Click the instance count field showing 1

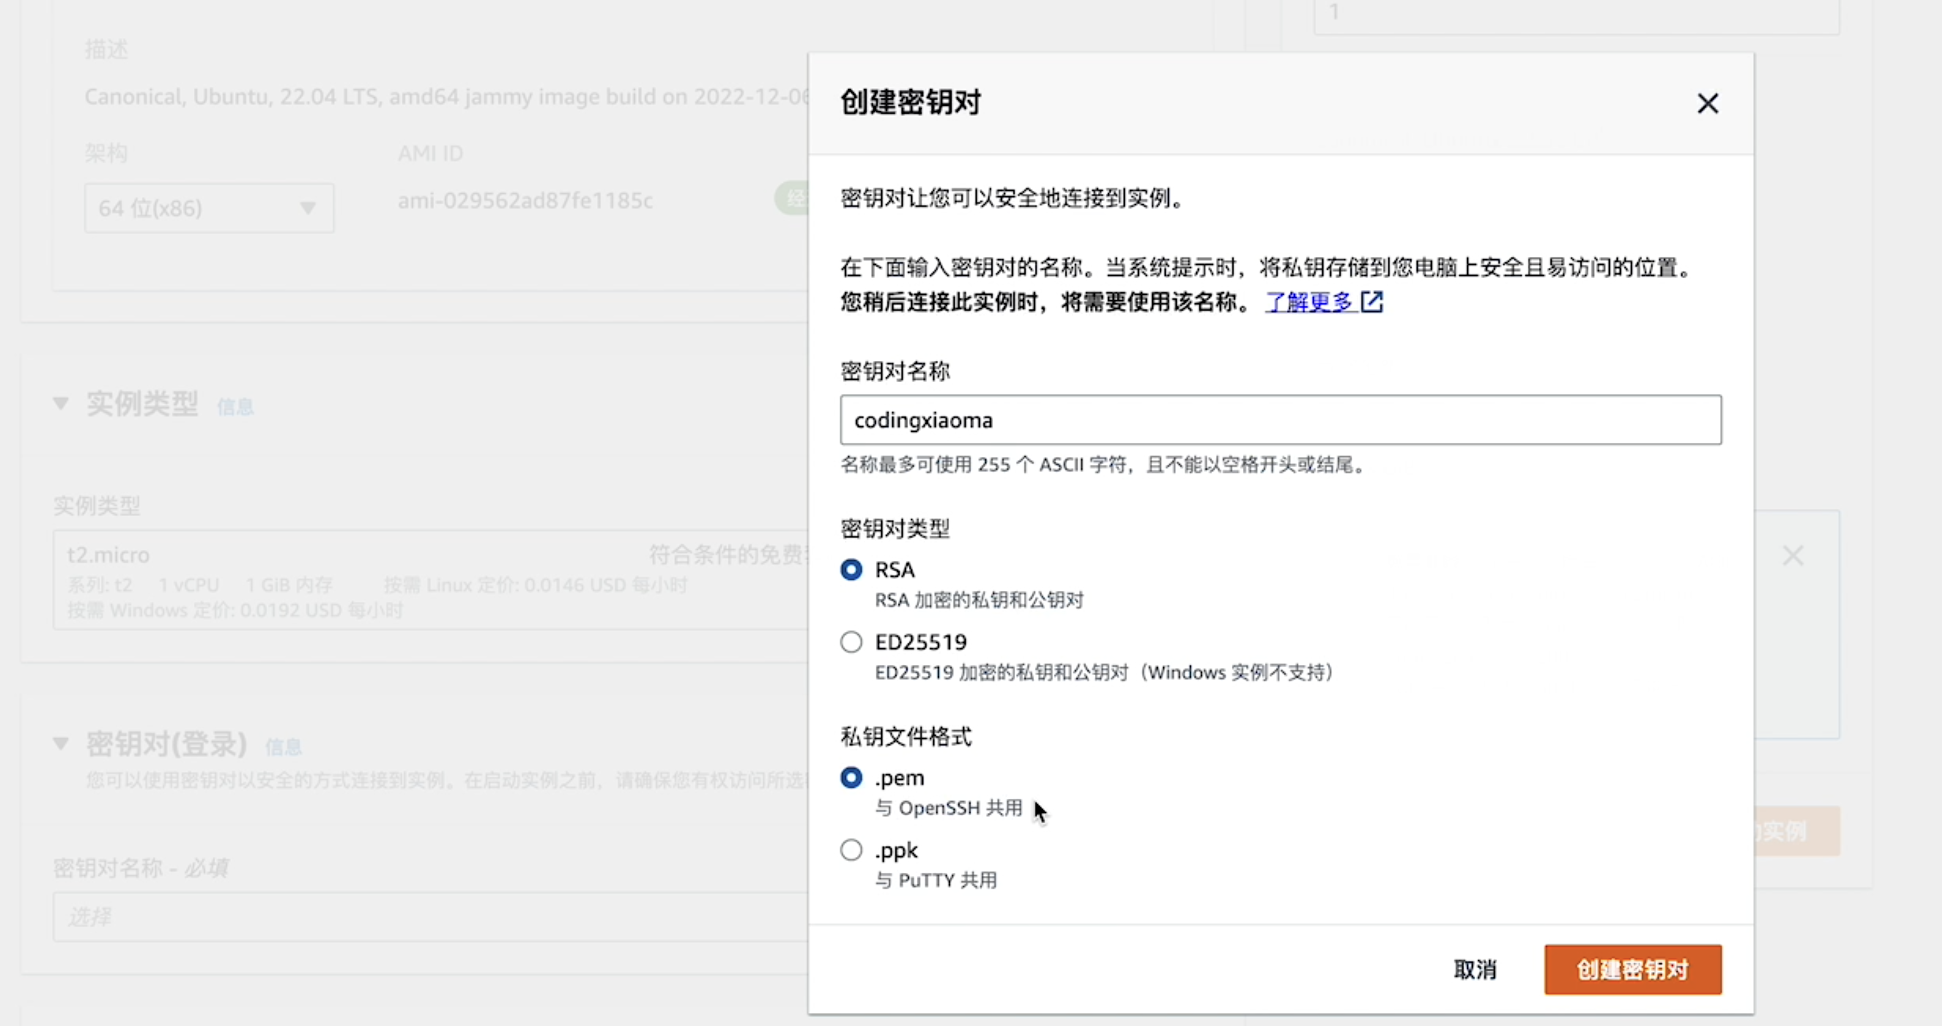point(1575,15)
